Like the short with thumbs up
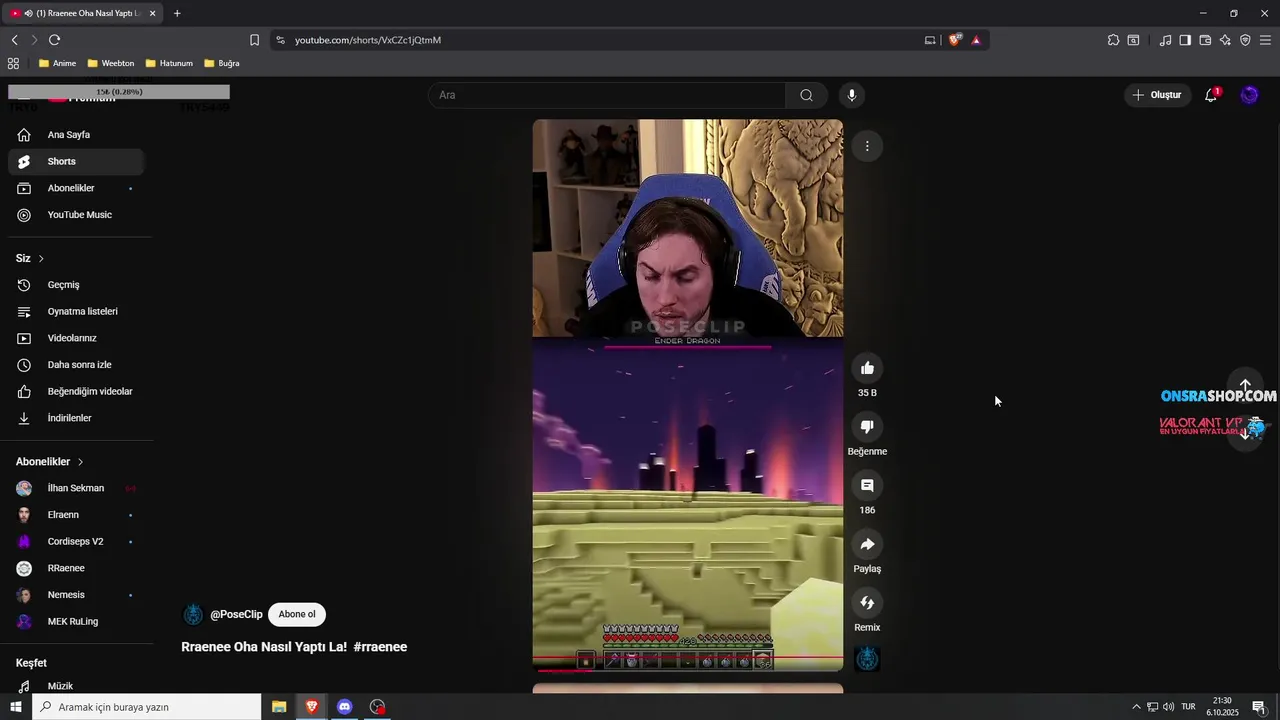Viewport: 1280px width, 720px height. click(x=867, y=368)
